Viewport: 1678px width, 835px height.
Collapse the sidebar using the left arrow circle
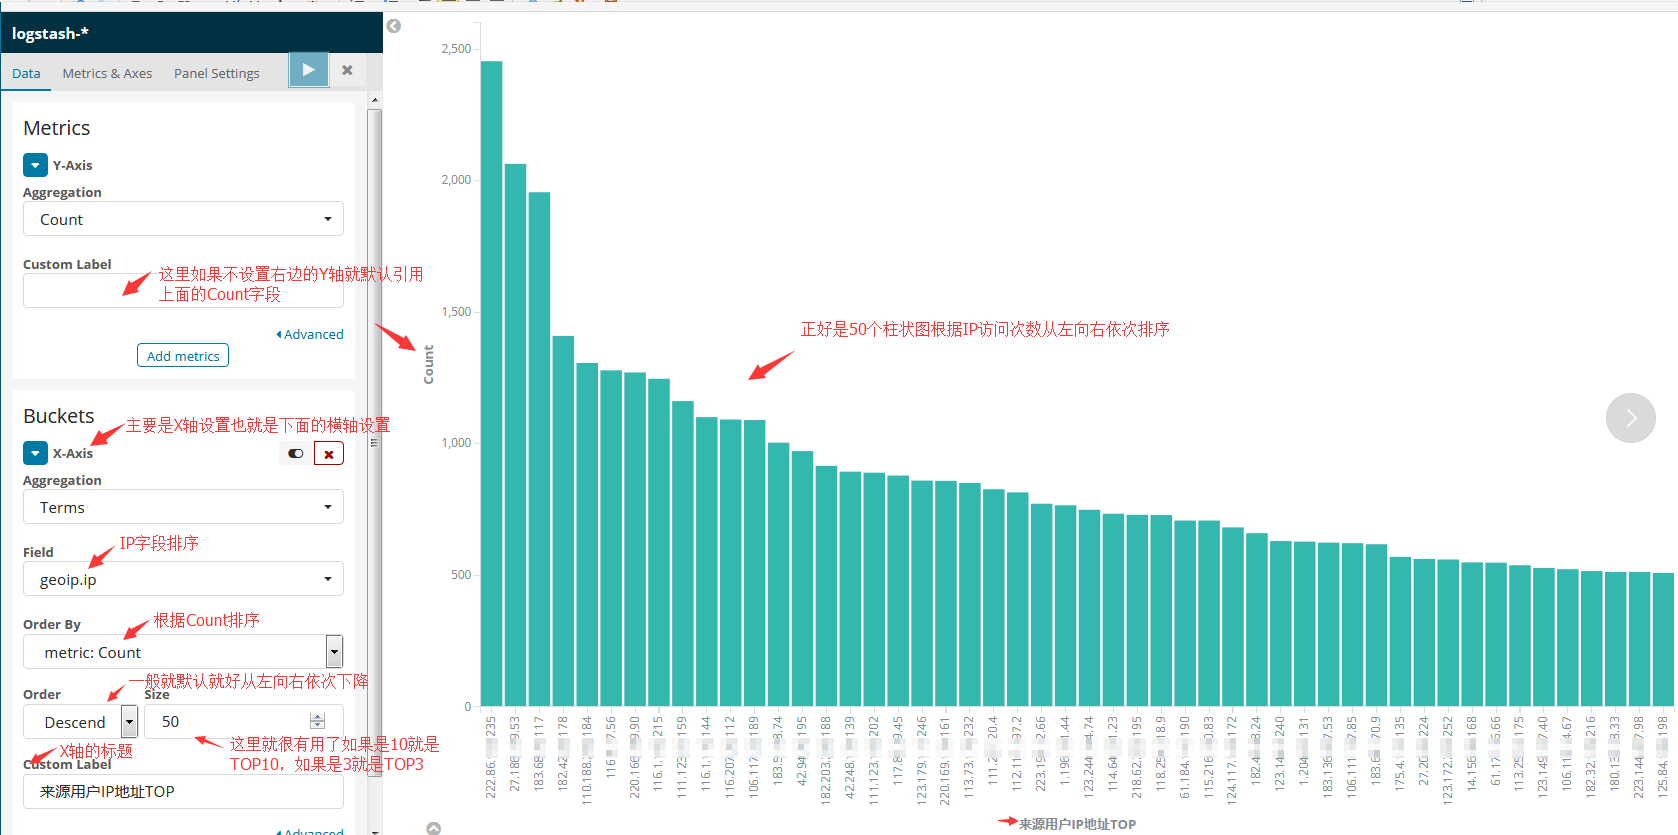394,26
